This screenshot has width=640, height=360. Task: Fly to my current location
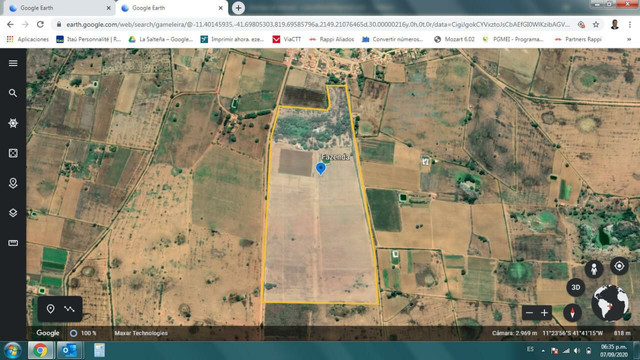(619, 266)
